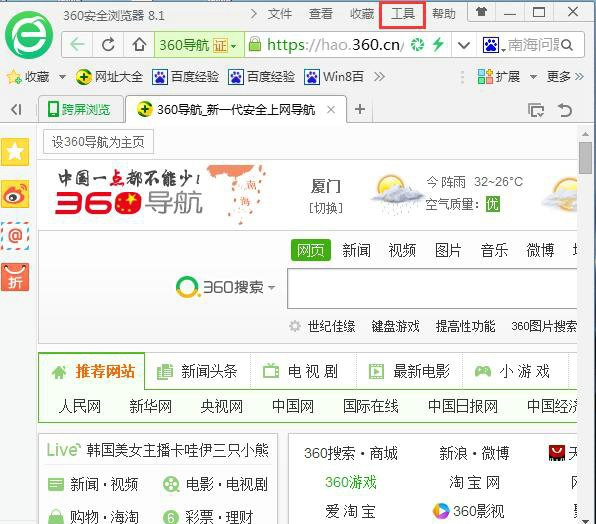Switch to the 跨屏浏览 tab
This screenshot has width=596, height=524.
(80, 109)
